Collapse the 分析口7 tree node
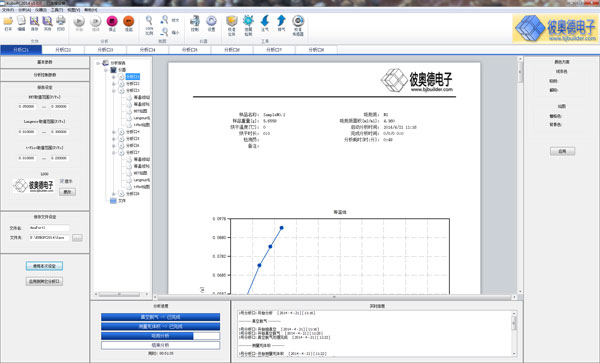 (114, 153)
